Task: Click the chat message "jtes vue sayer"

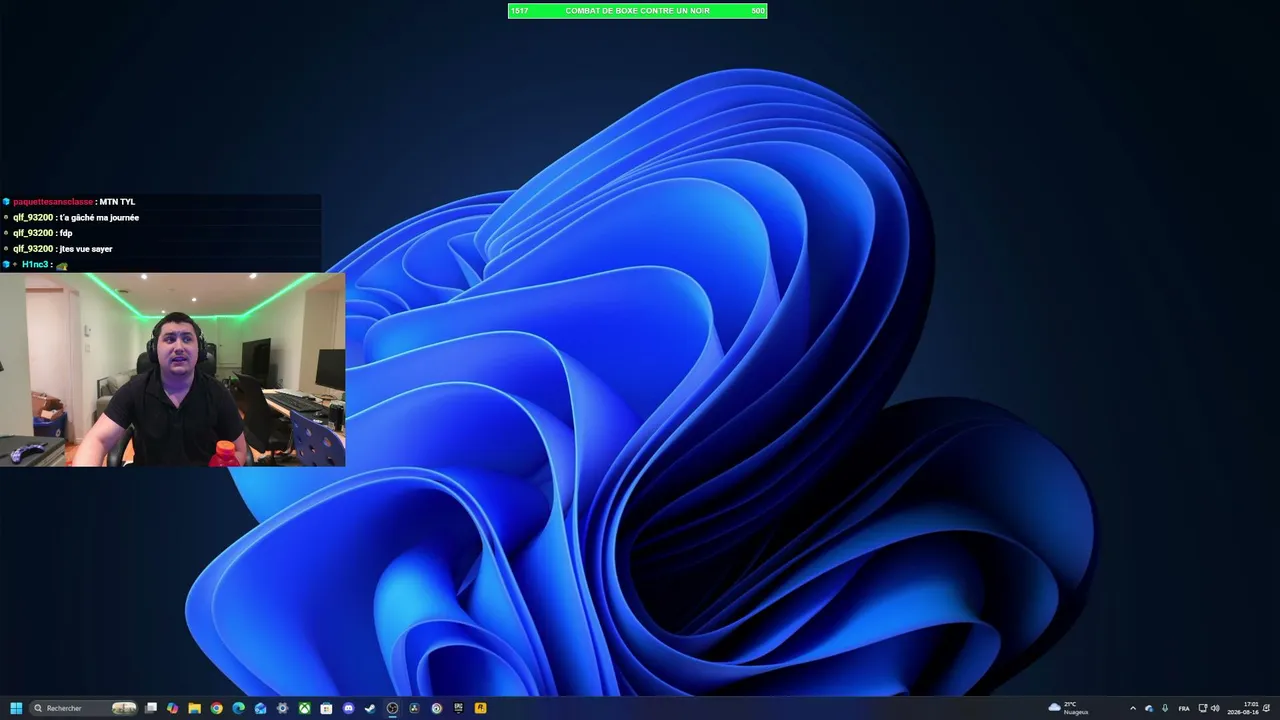Action: 86,249
